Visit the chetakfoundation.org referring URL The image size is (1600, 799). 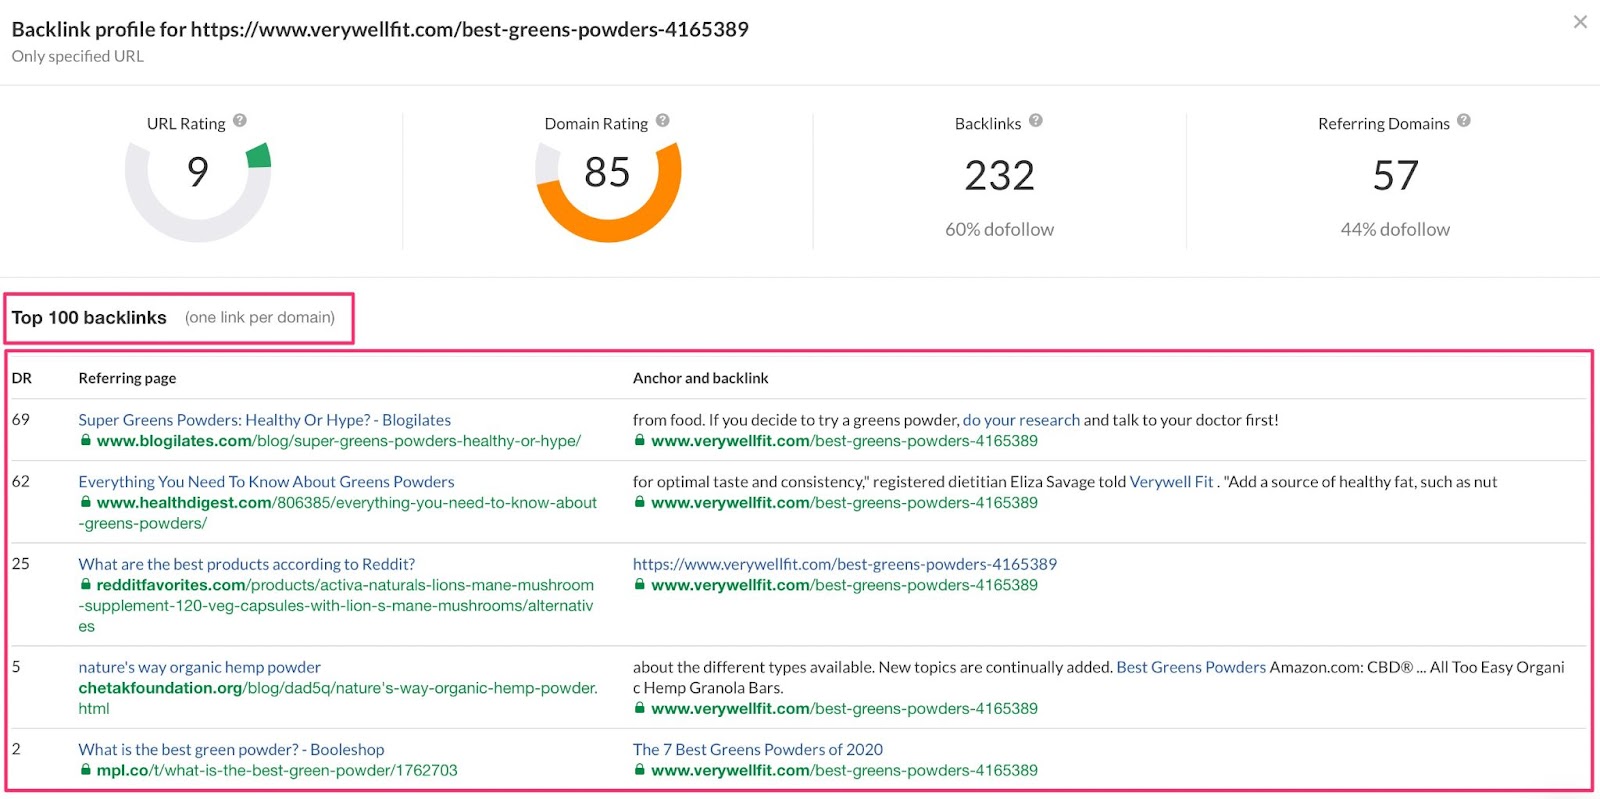point(338,698)
